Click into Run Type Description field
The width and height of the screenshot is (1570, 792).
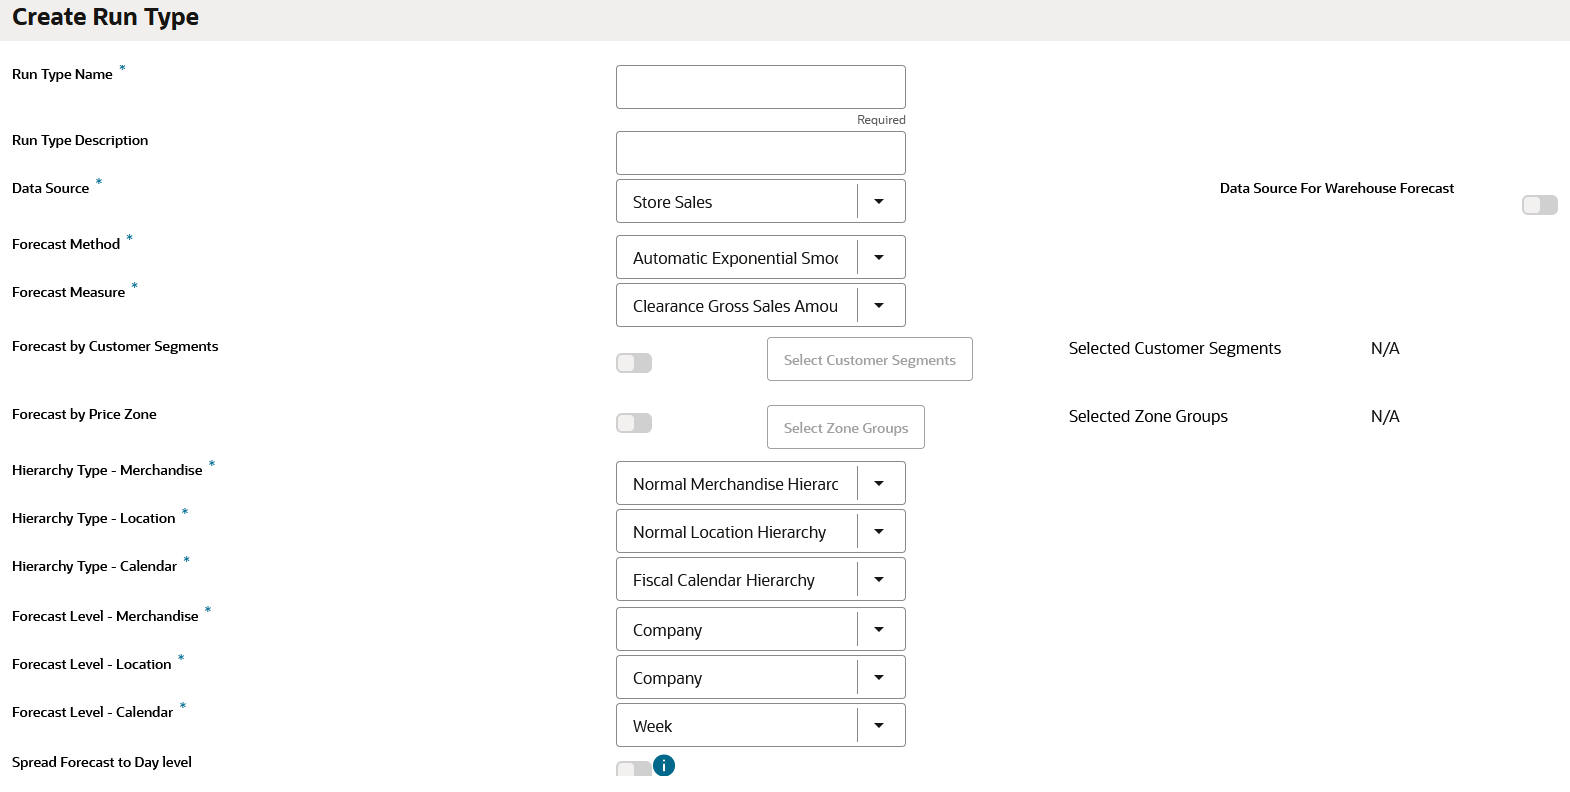(x=760, y=154)
